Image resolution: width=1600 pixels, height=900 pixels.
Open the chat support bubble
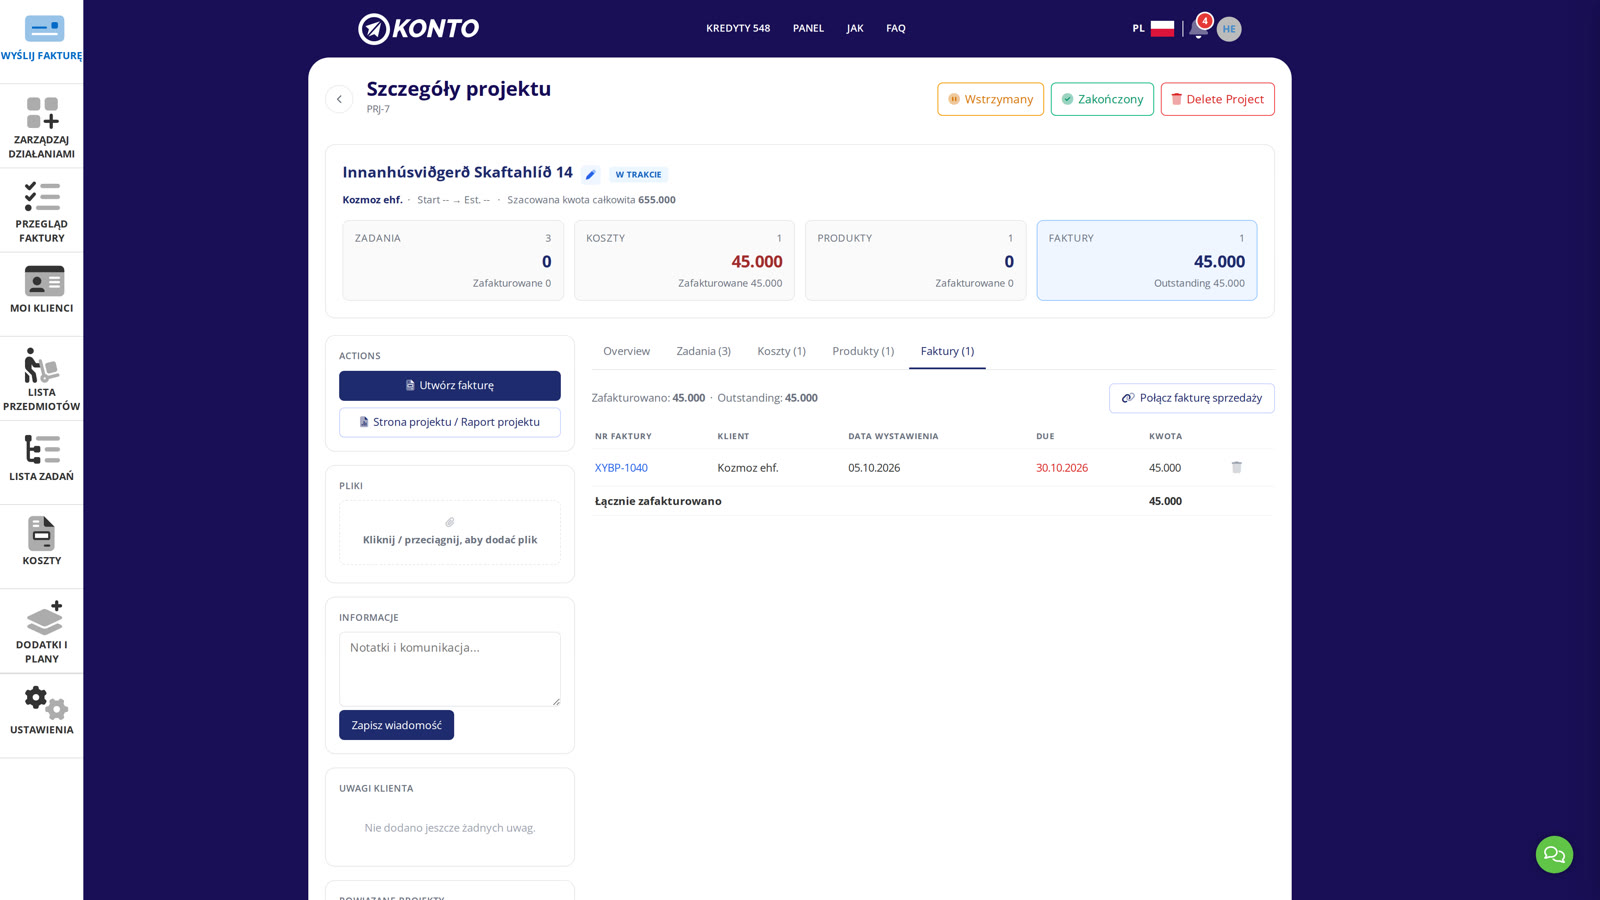1554,854
